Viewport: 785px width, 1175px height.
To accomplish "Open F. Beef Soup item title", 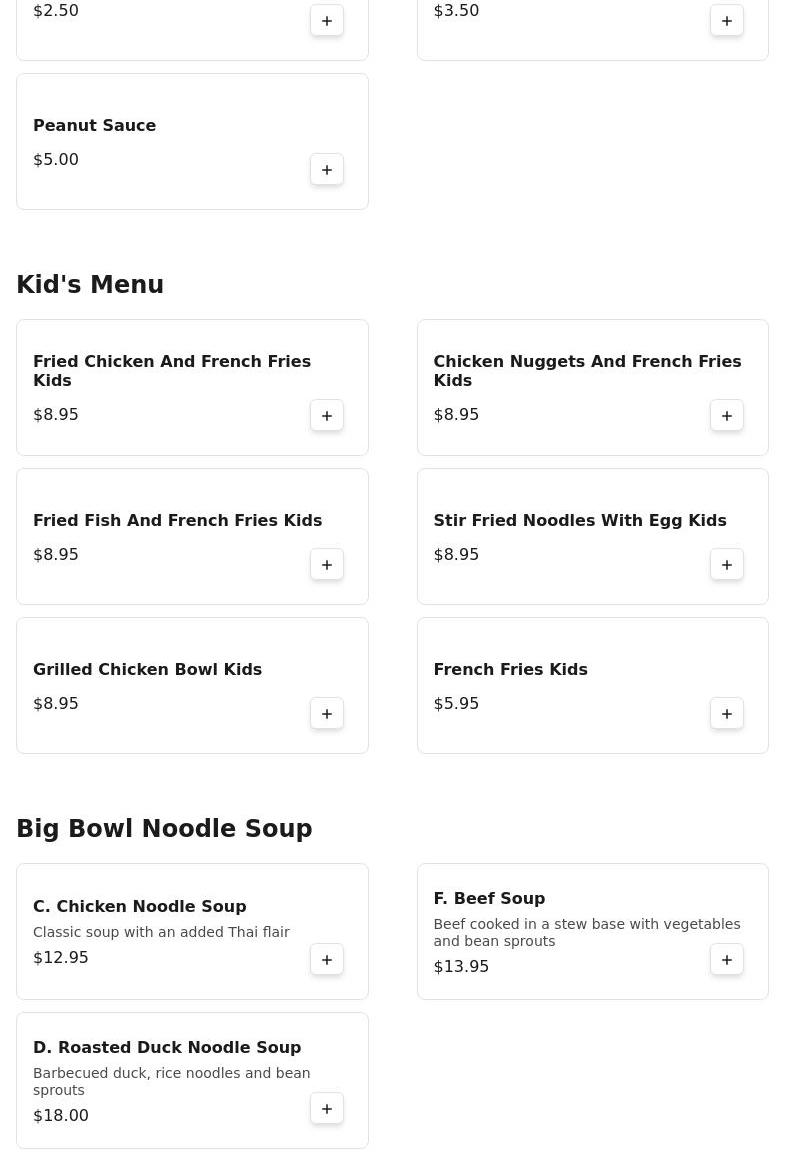I will click(x=489, y=899).
